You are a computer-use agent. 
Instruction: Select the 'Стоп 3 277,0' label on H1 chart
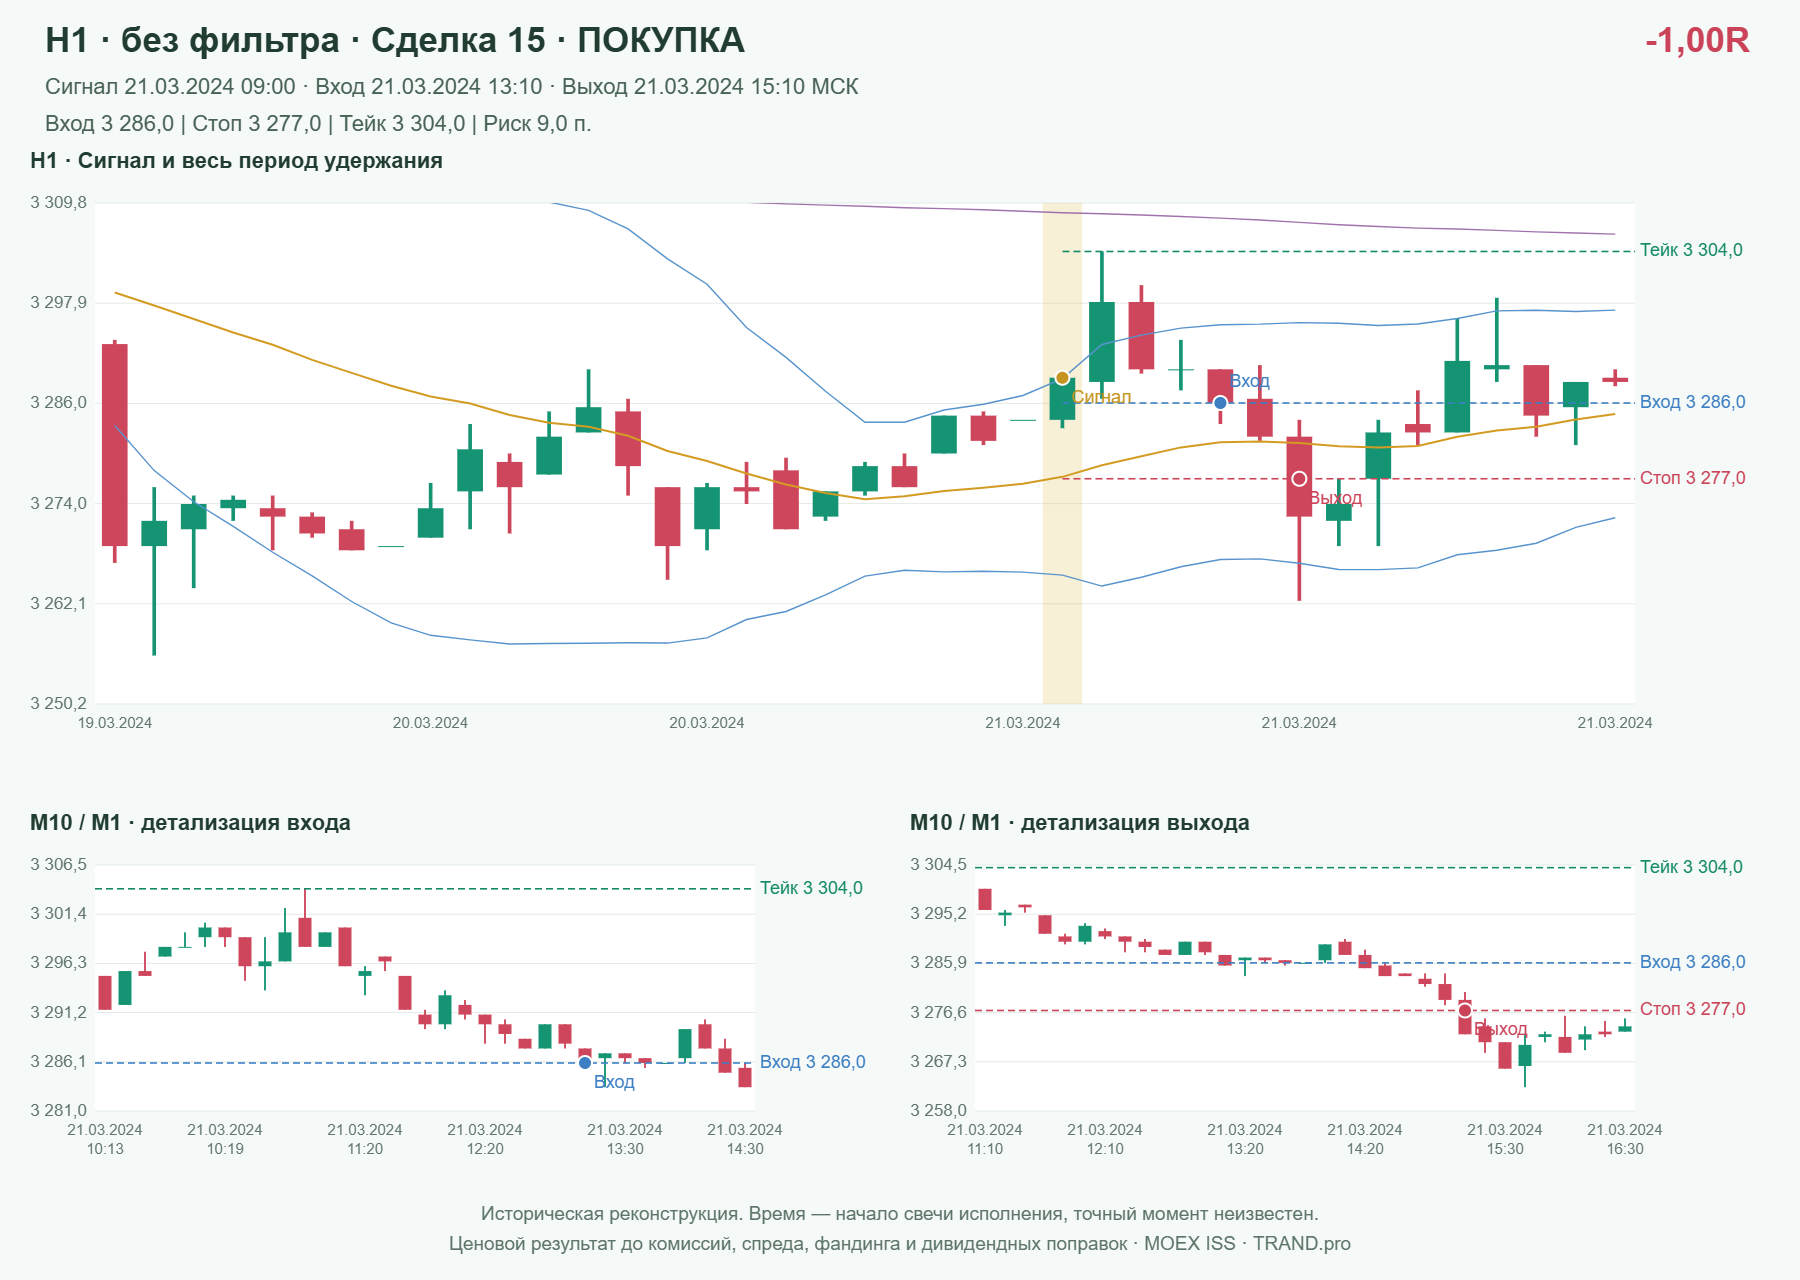pyautogui.click(x=1692, y=478)
